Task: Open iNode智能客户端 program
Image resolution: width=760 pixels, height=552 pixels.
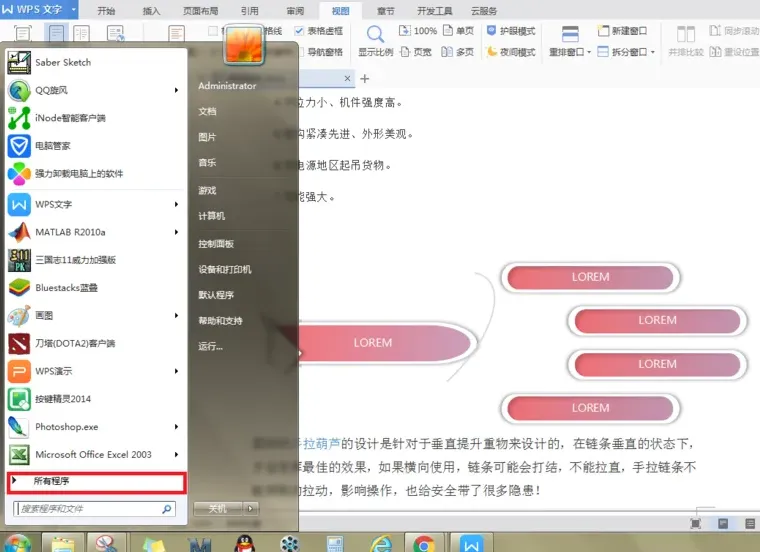Action: point(96,118)
